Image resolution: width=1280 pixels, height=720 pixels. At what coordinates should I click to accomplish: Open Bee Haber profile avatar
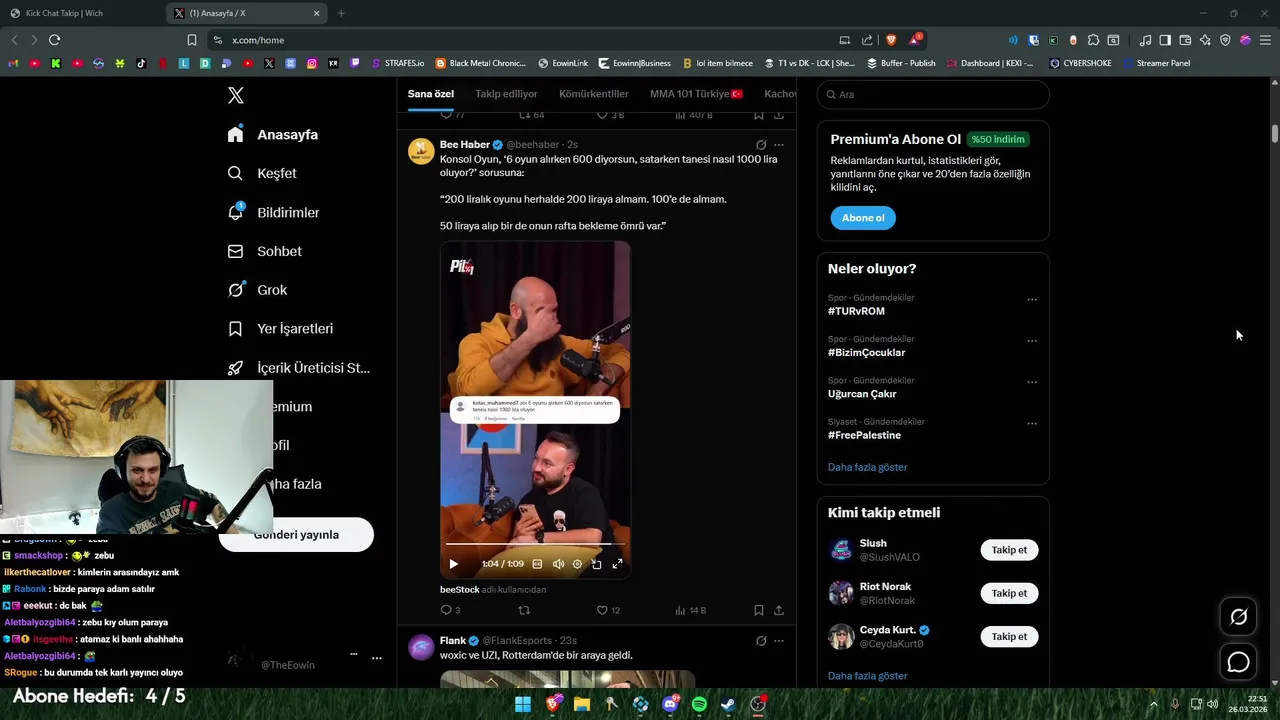click(x=421, y=151)
